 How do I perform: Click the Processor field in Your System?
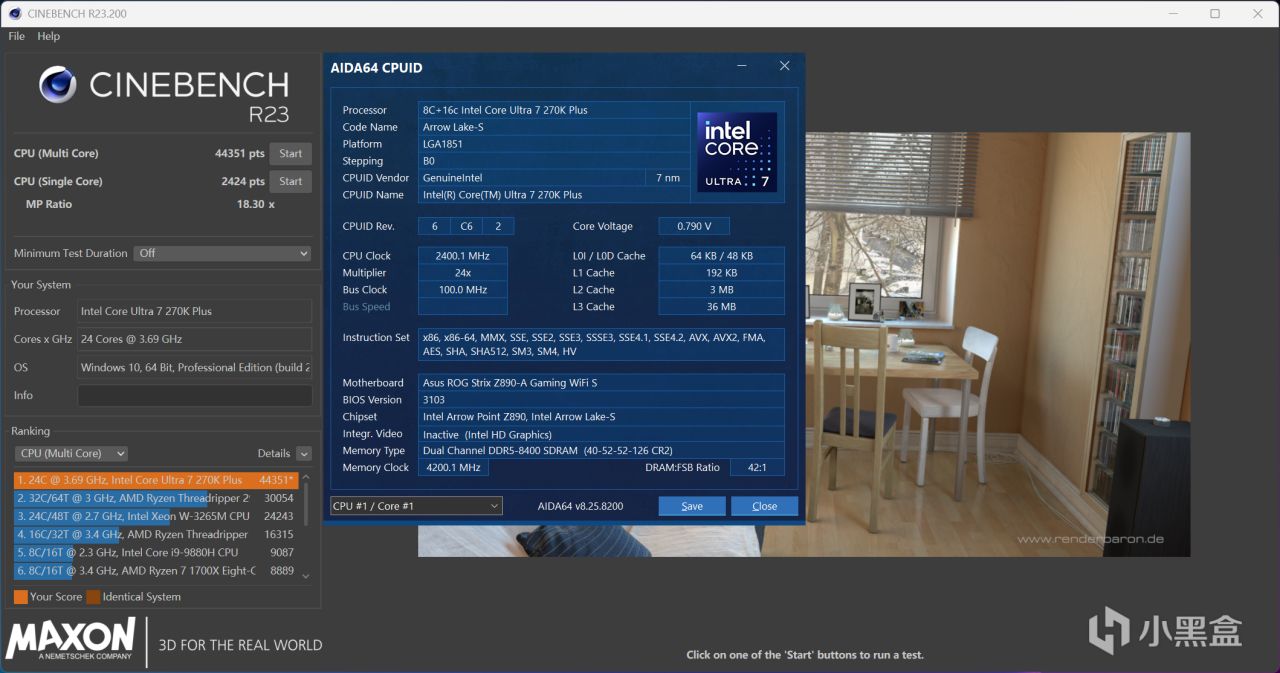[195, 311]
